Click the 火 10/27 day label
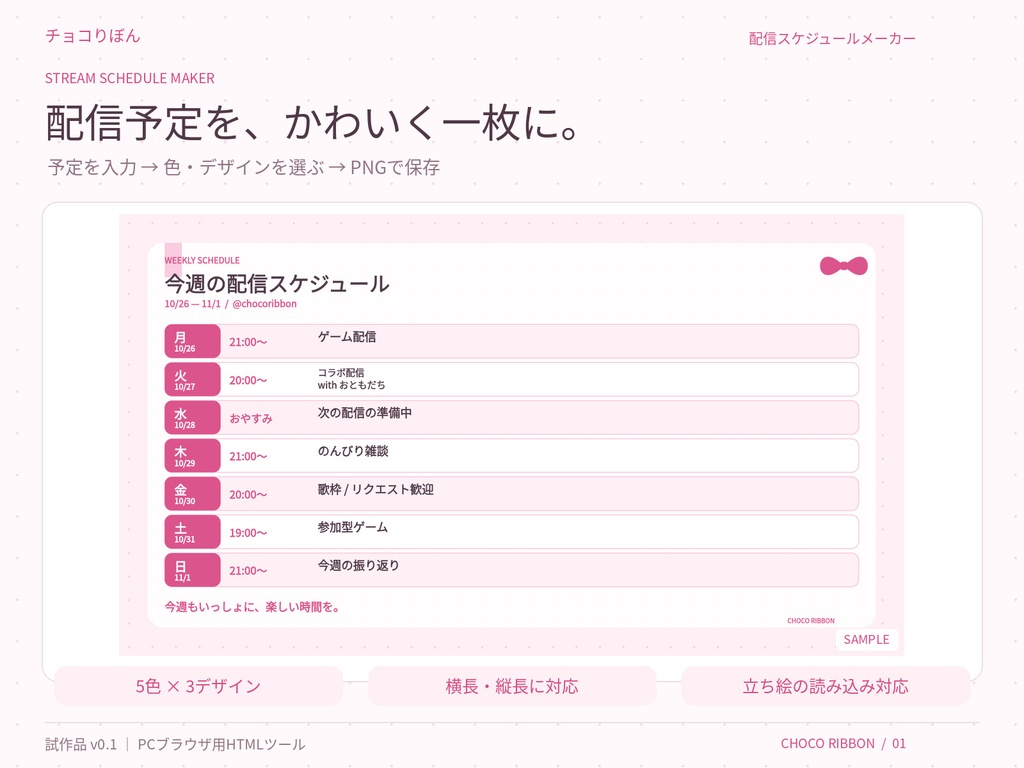This screenshot has width=1024, height=768. 192,379
